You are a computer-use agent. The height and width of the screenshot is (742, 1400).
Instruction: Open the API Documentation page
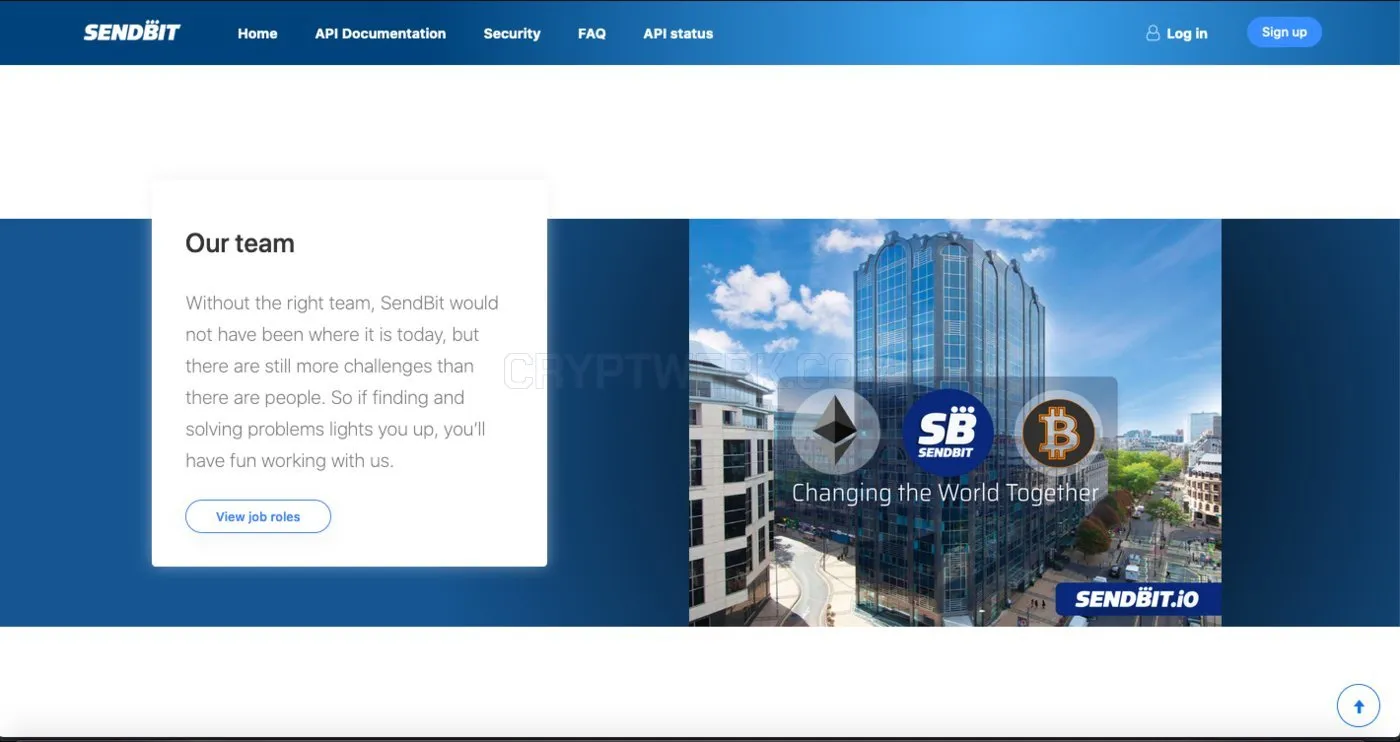tap(380, 33)
